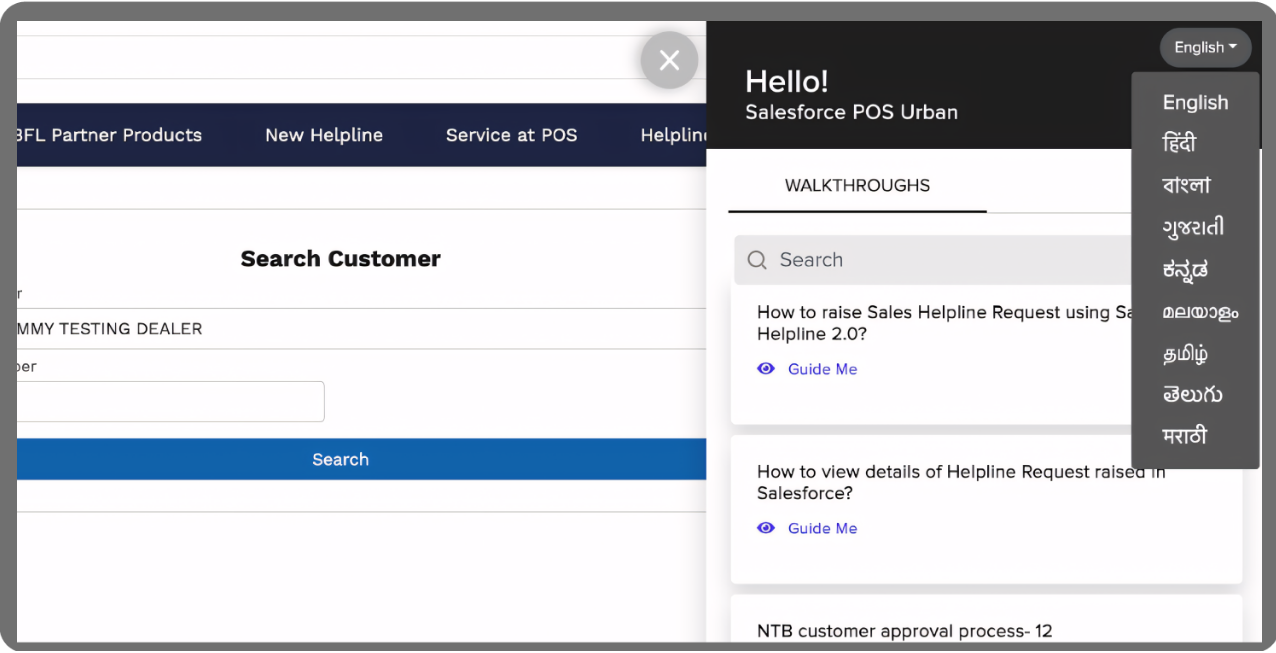The width and height of the screenshot is (1276, 653).
Task: Open the English language dropdown
Action: click(x=1204, y=47)
